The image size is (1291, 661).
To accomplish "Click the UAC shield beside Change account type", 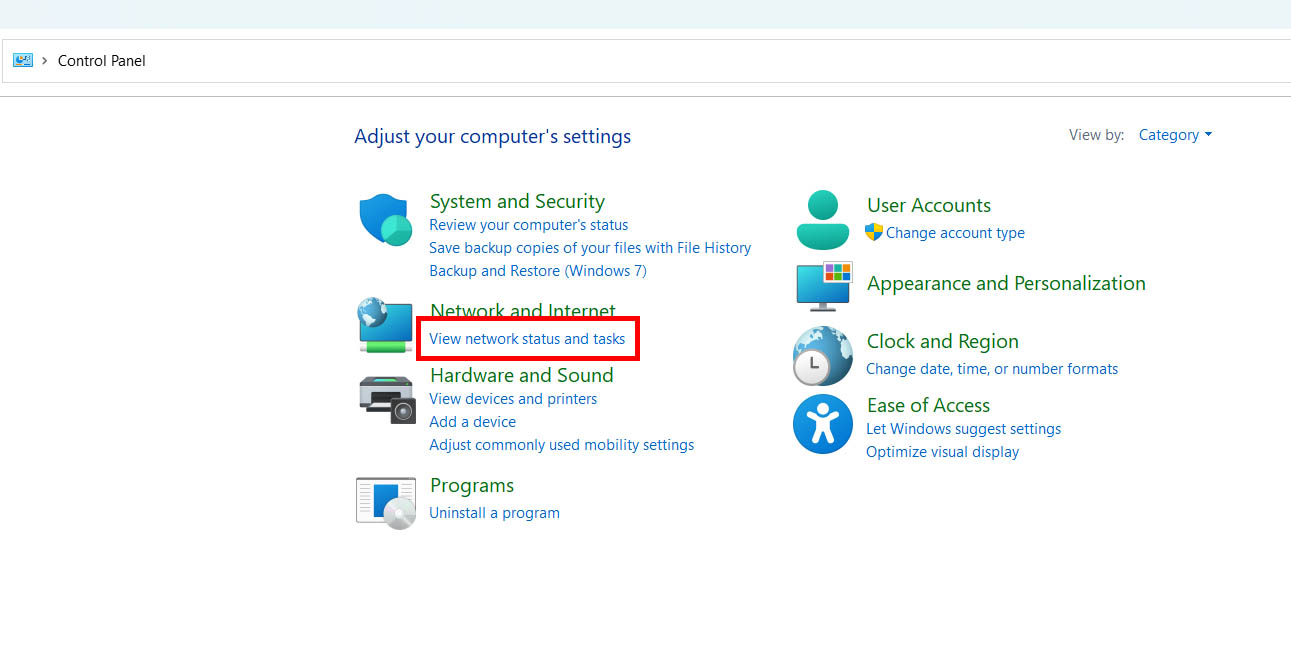I will (x=874, y=233).
